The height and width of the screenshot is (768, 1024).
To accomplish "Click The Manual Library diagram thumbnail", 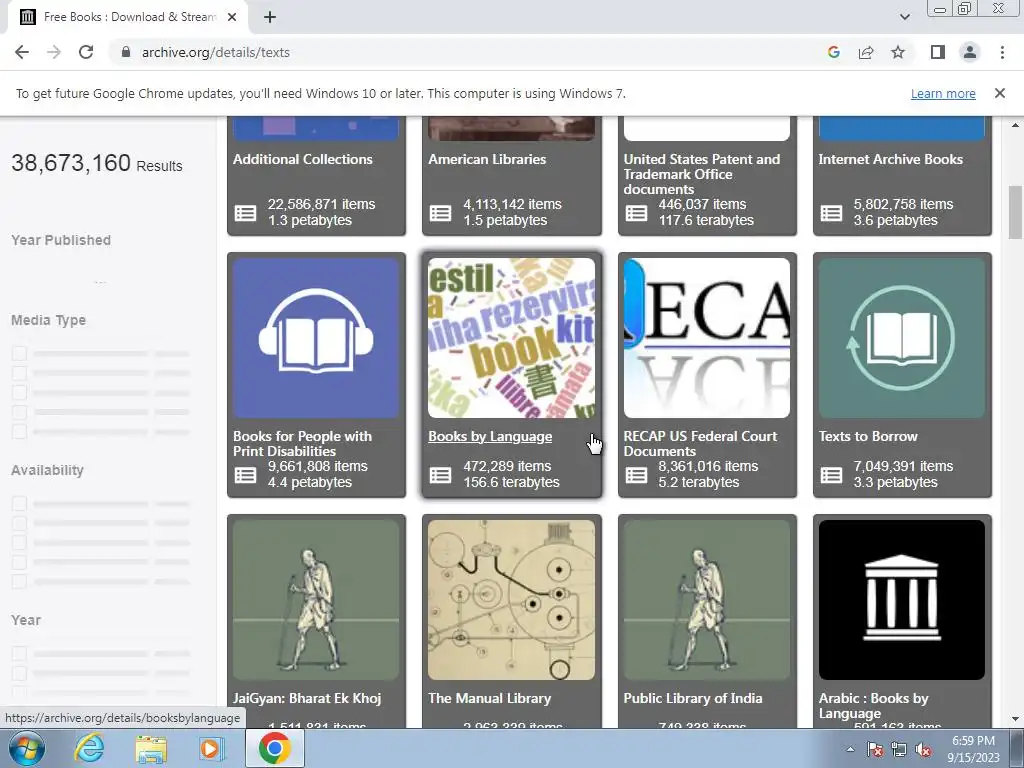I will [511, 600].
